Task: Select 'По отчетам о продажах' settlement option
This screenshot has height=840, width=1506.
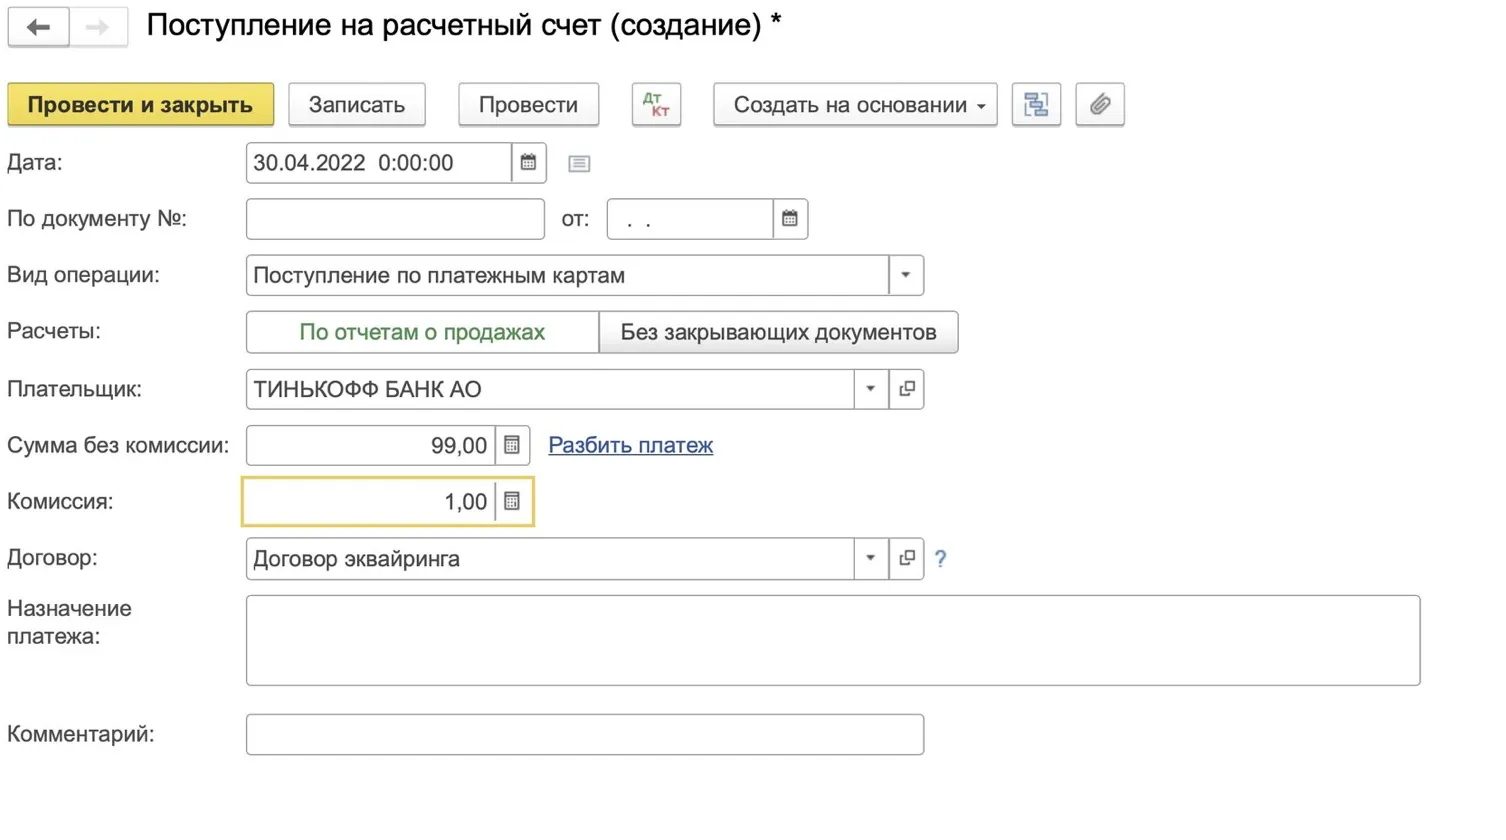Action: coord(422,333)
